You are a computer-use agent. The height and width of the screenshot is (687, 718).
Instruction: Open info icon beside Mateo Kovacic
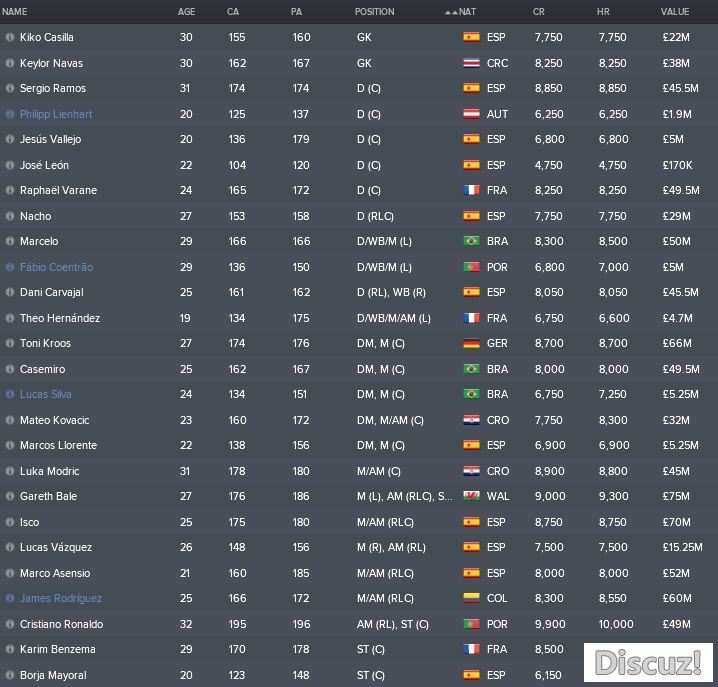10,420
